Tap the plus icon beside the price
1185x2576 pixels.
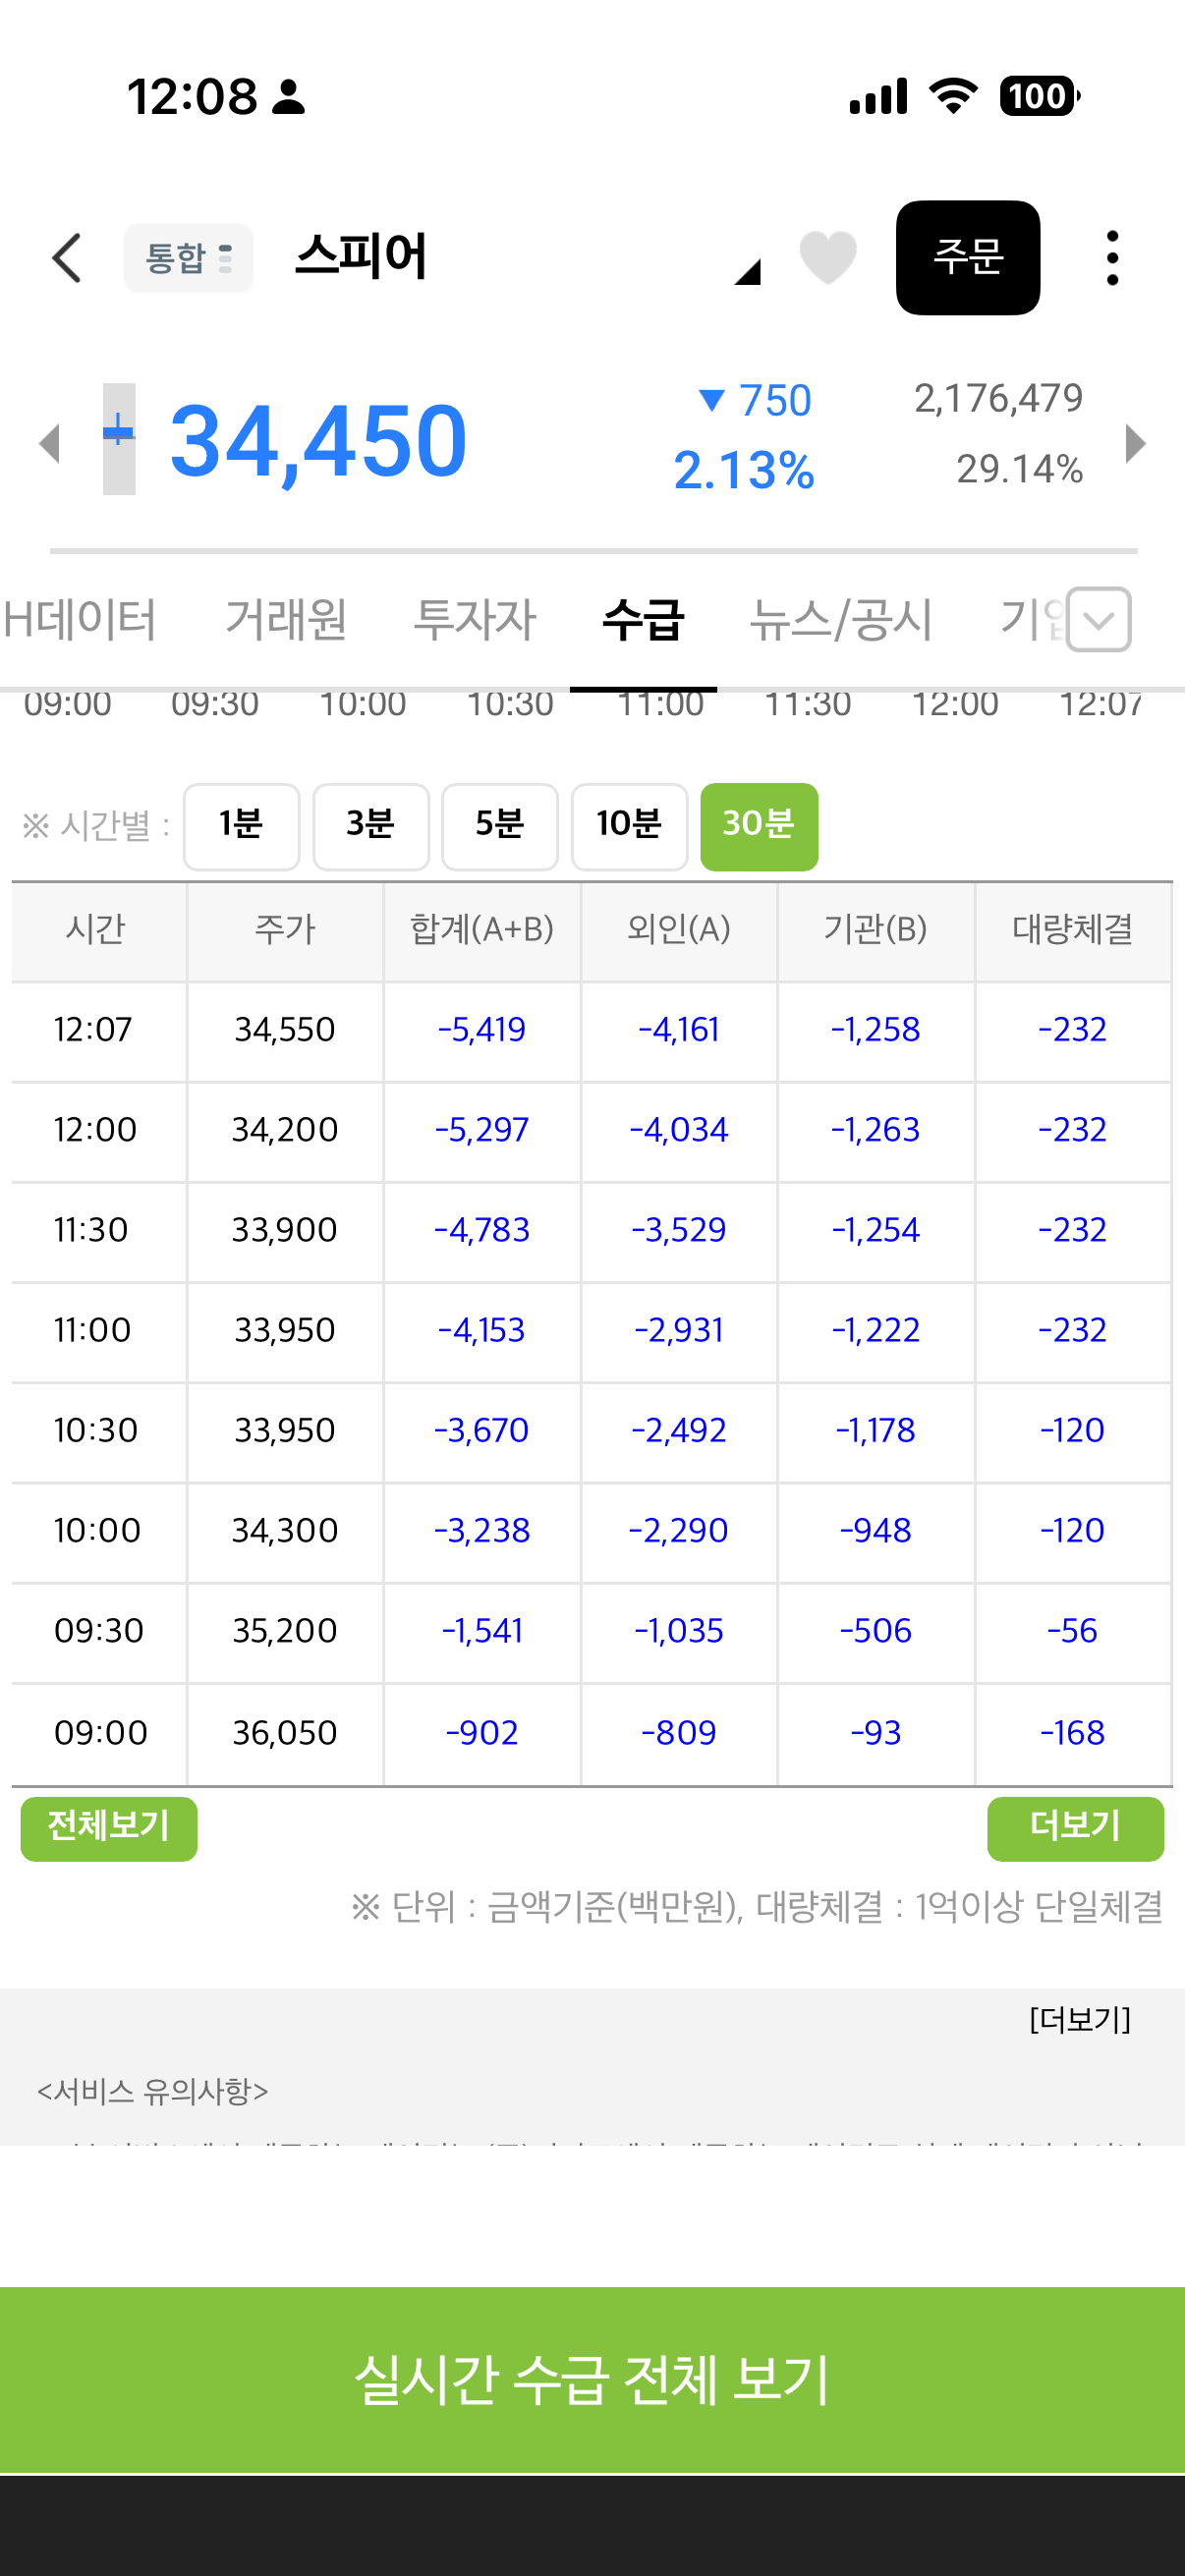(118, 438)
